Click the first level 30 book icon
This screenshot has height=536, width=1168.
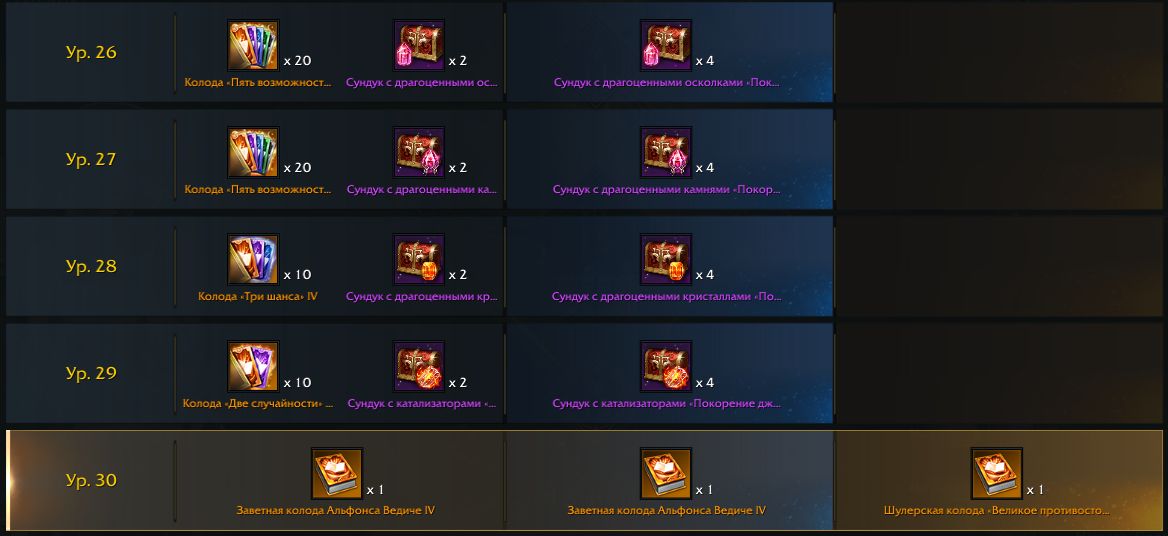pos(337,473)
